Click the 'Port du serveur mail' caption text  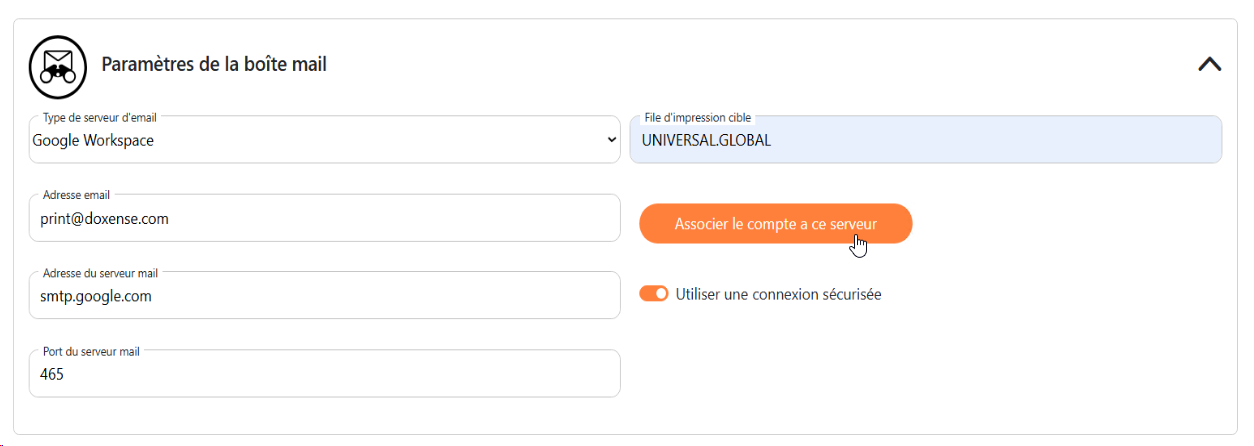96,352
